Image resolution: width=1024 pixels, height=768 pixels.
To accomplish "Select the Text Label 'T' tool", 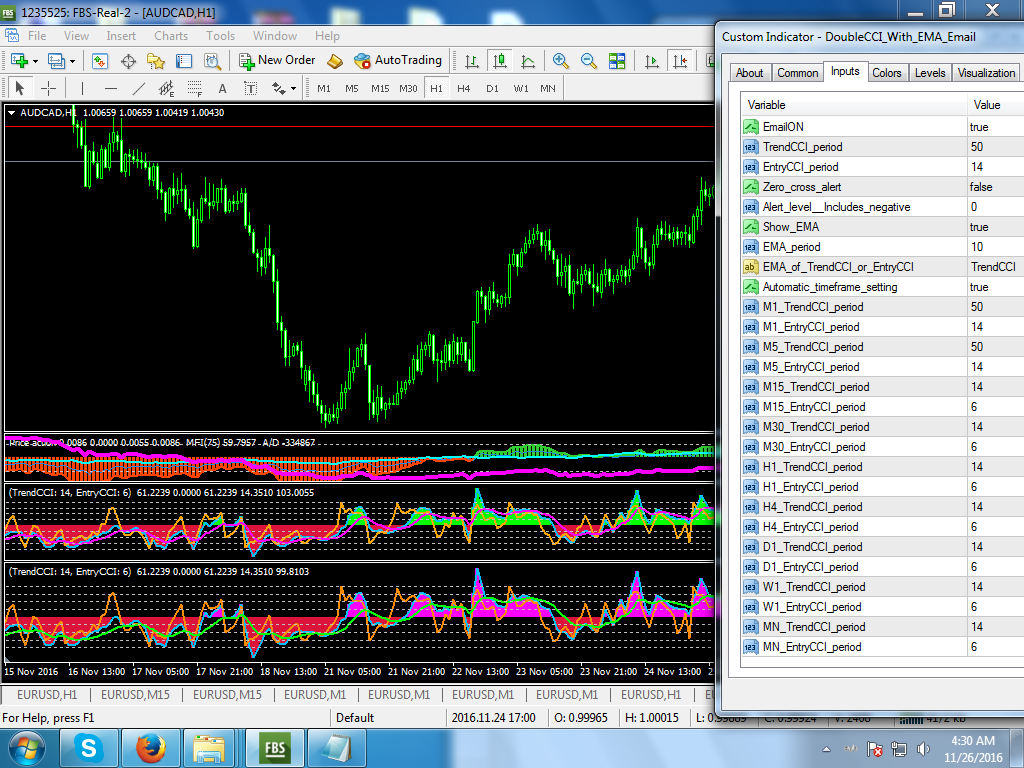I will point(250,88).
